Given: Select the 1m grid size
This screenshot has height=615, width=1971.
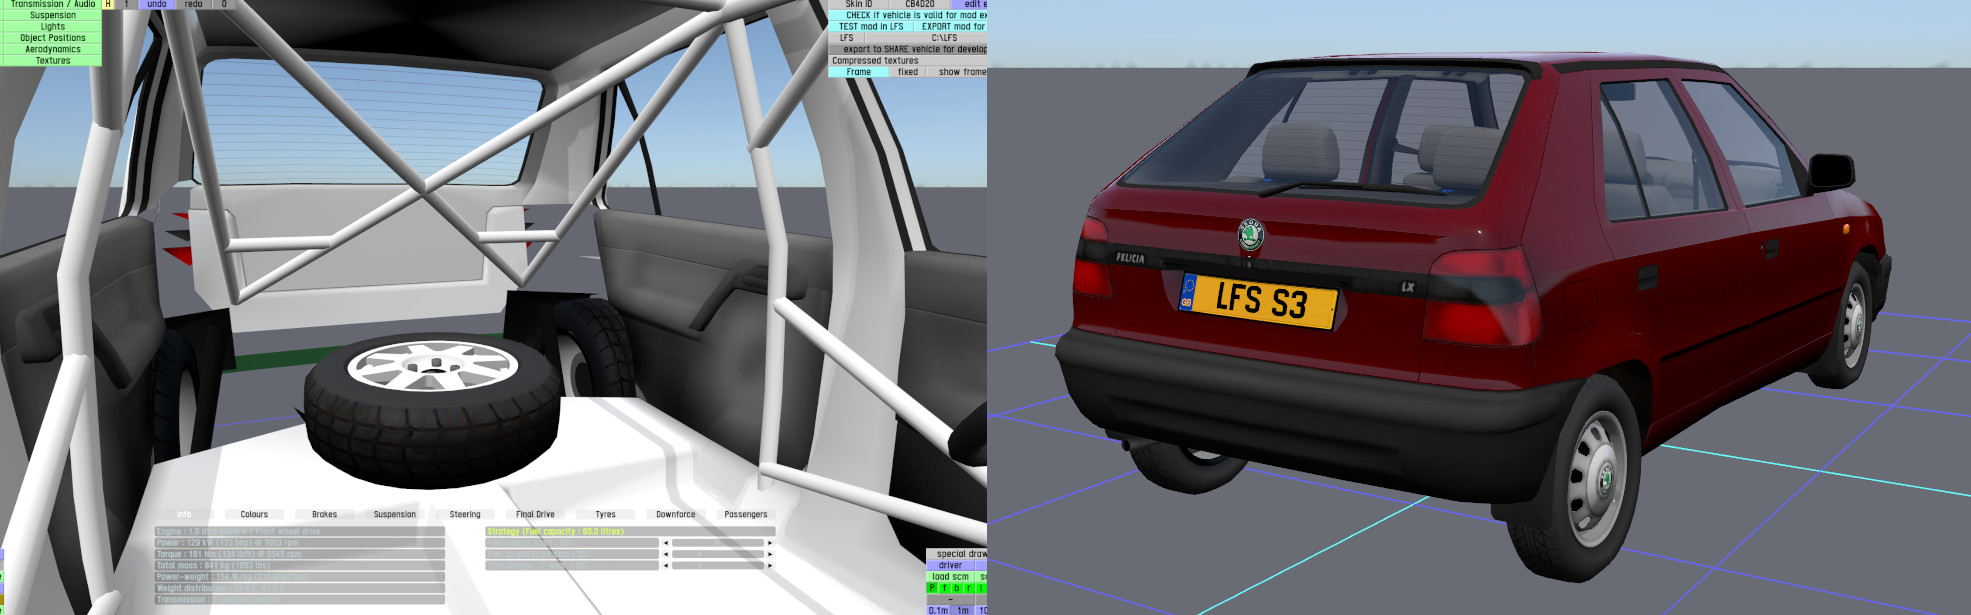Looking at the screenshot, I should (x=962, y=610).
